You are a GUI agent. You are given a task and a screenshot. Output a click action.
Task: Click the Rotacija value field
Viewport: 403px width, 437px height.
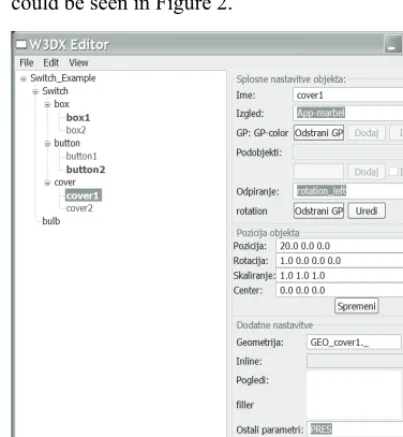tap(340, 261)
